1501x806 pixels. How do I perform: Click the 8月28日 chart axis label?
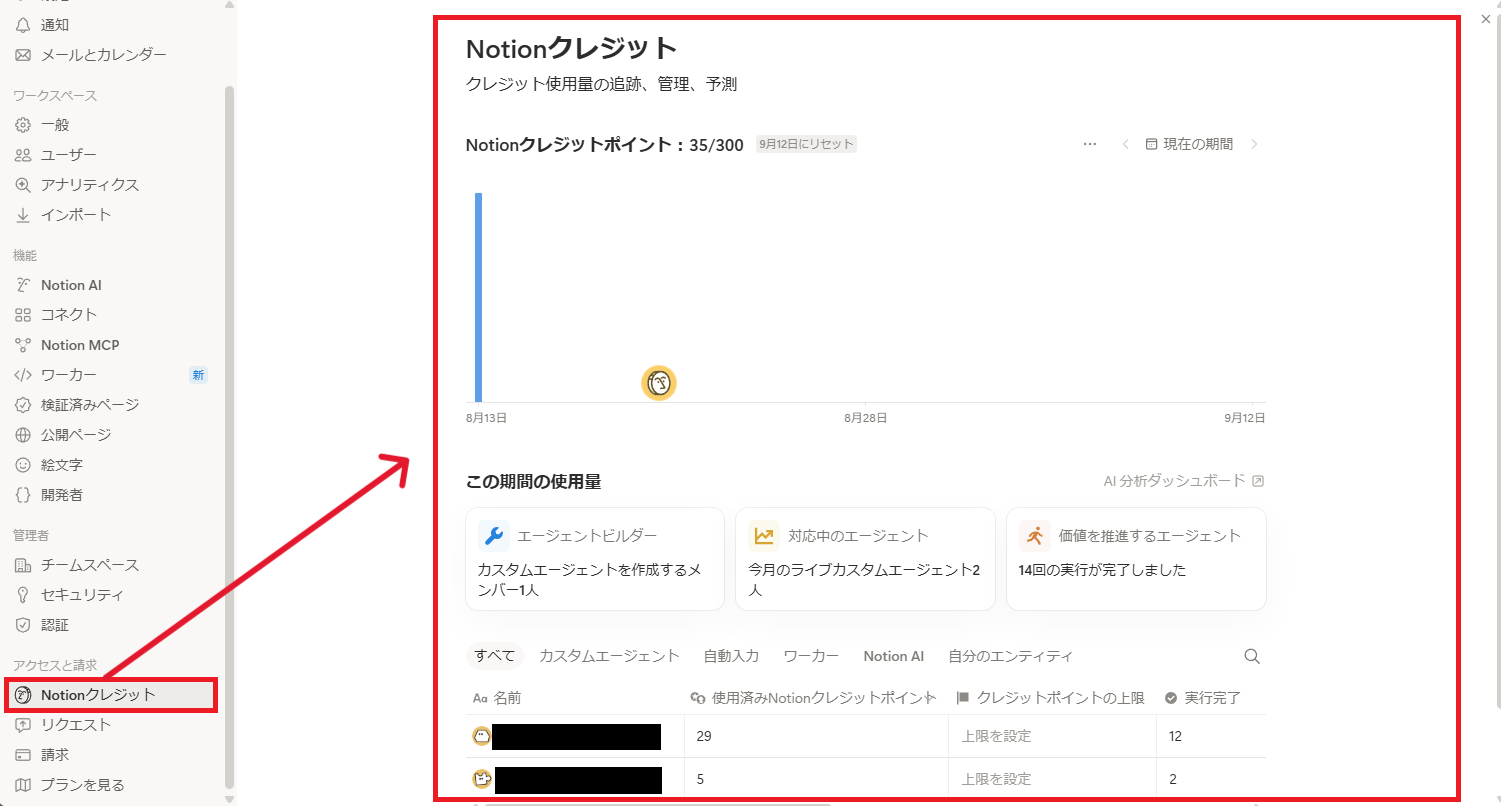point(866,418)
